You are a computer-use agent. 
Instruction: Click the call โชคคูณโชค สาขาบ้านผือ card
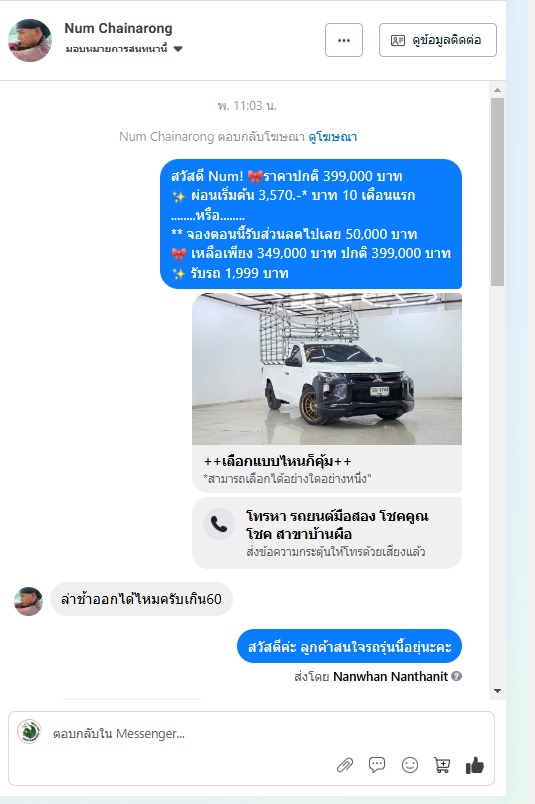pyautogui.click(x=327, y=533)
